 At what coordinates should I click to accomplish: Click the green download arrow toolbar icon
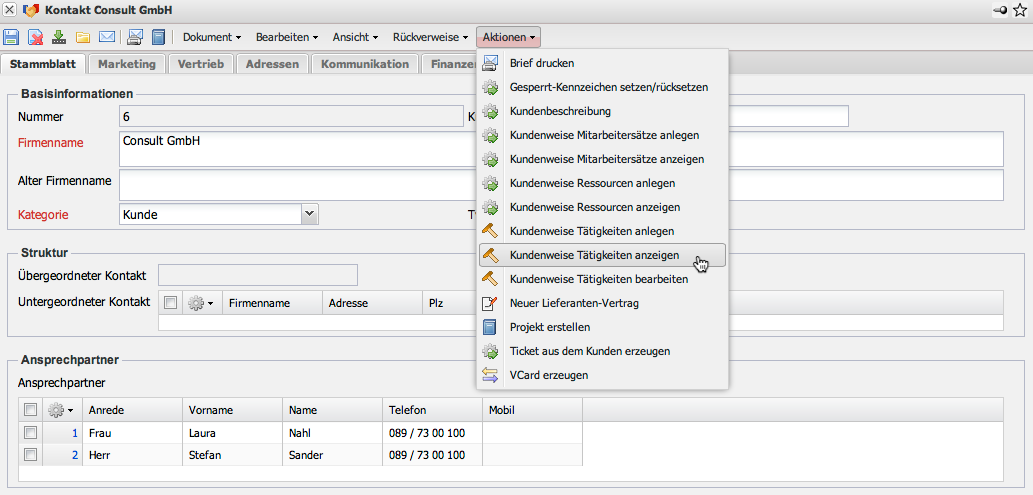click(59, 38)
